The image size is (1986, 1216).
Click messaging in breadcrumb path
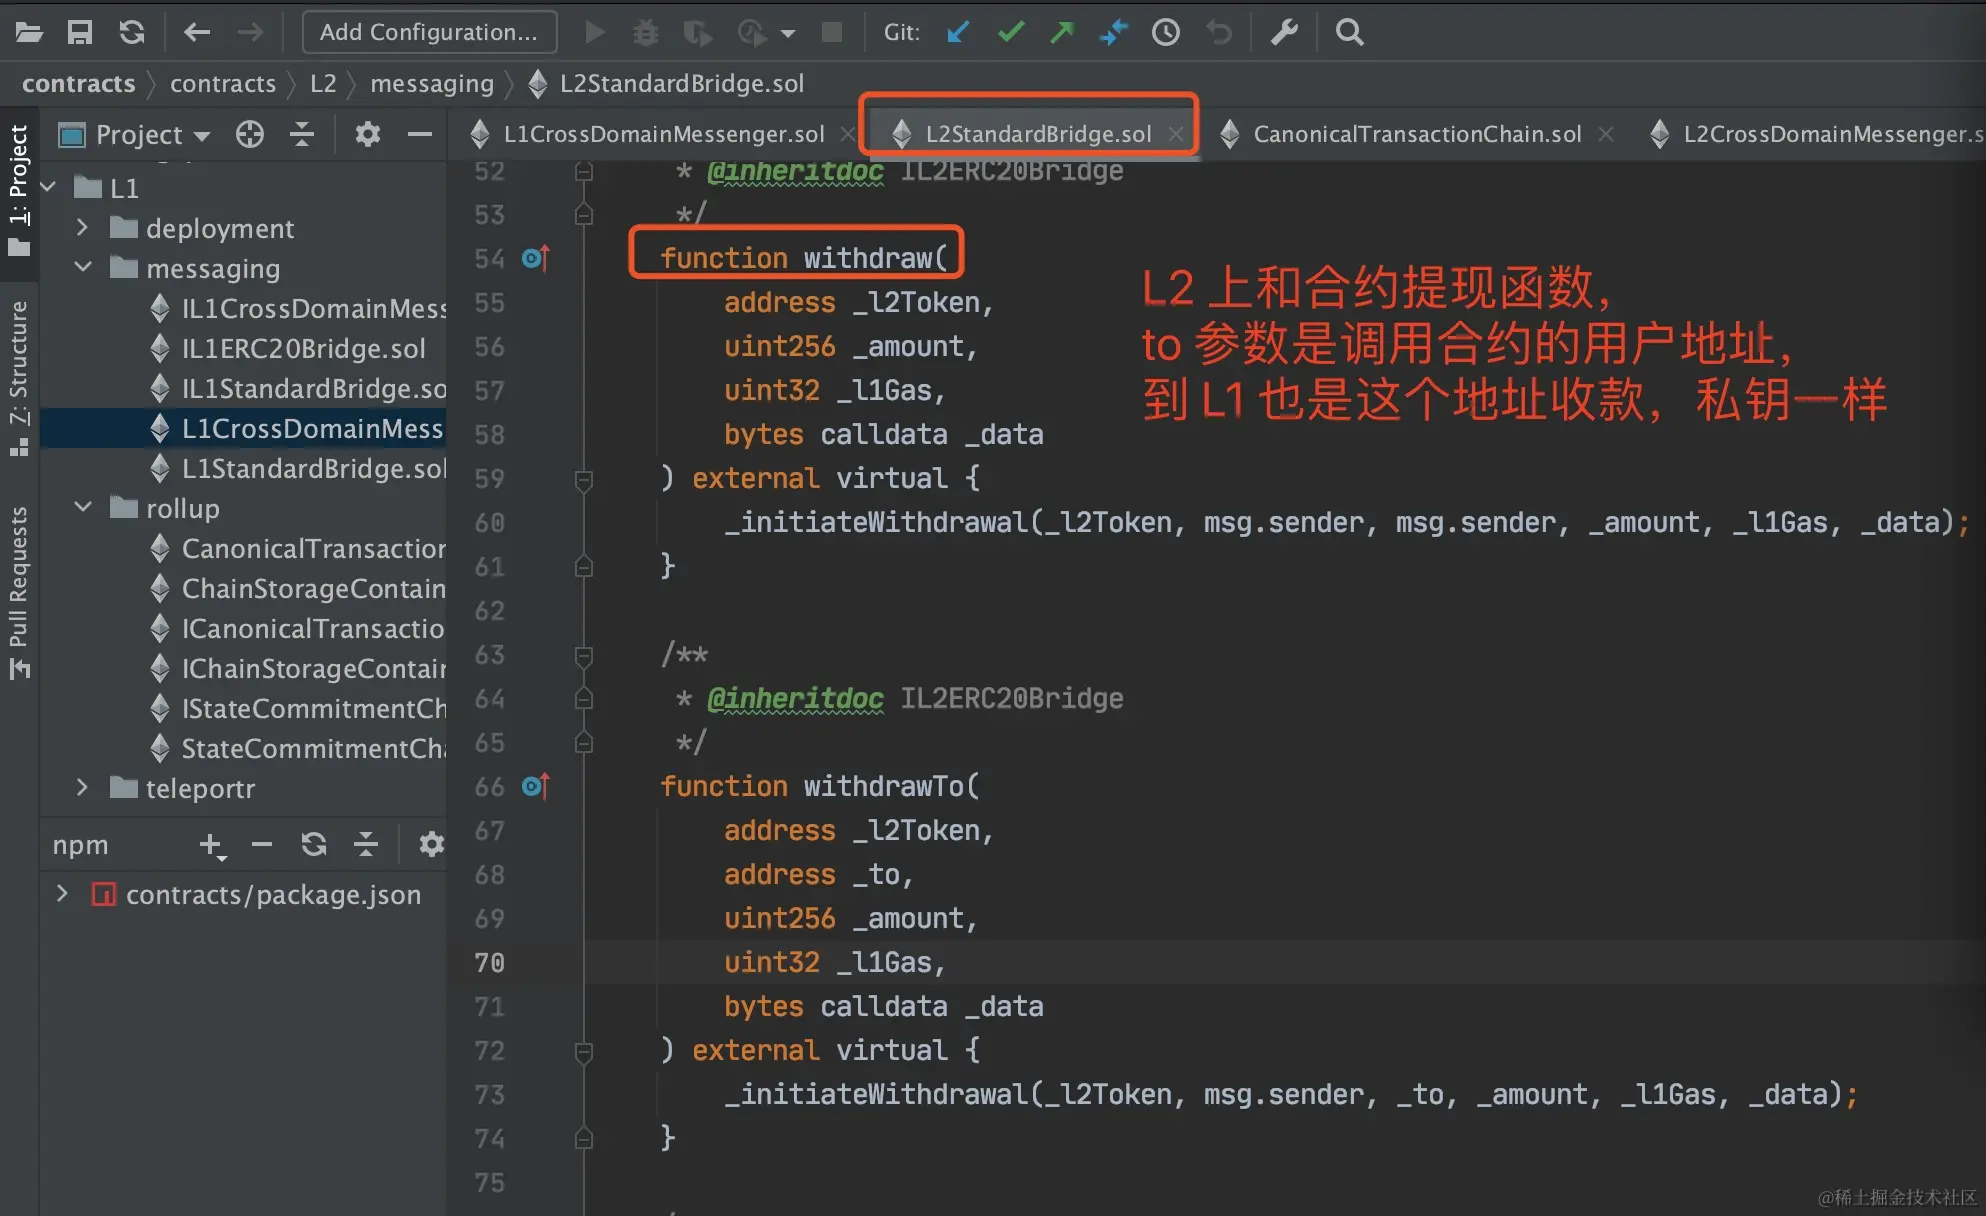point(432,84)
